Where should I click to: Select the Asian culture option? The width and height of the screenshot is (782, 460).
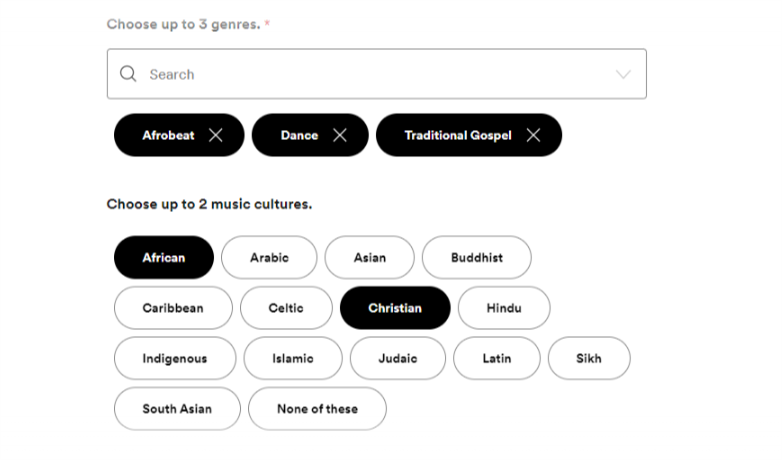[x=369, y=257]
